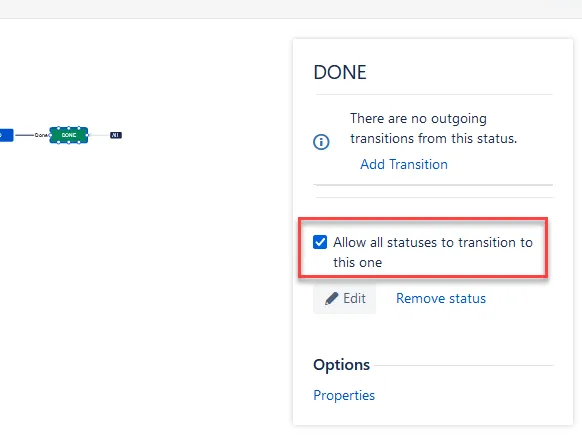
Task: Select the DONE node's top-left connection handle
Action: point(59,128)
